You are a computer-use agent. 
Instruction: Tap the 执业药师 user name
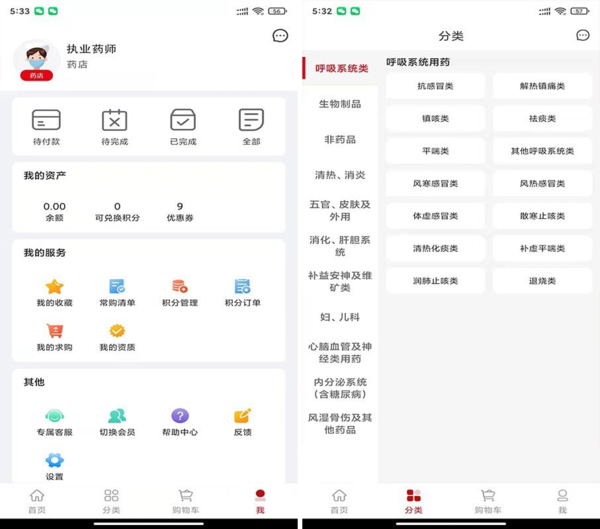click(91, 49)
